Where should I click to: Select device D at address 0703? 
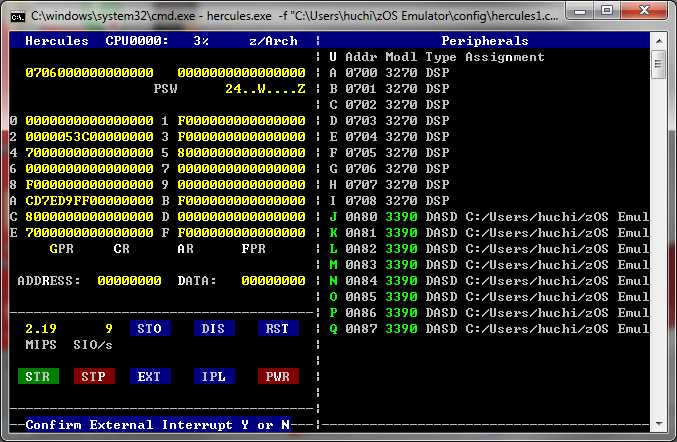coord(389,120)
